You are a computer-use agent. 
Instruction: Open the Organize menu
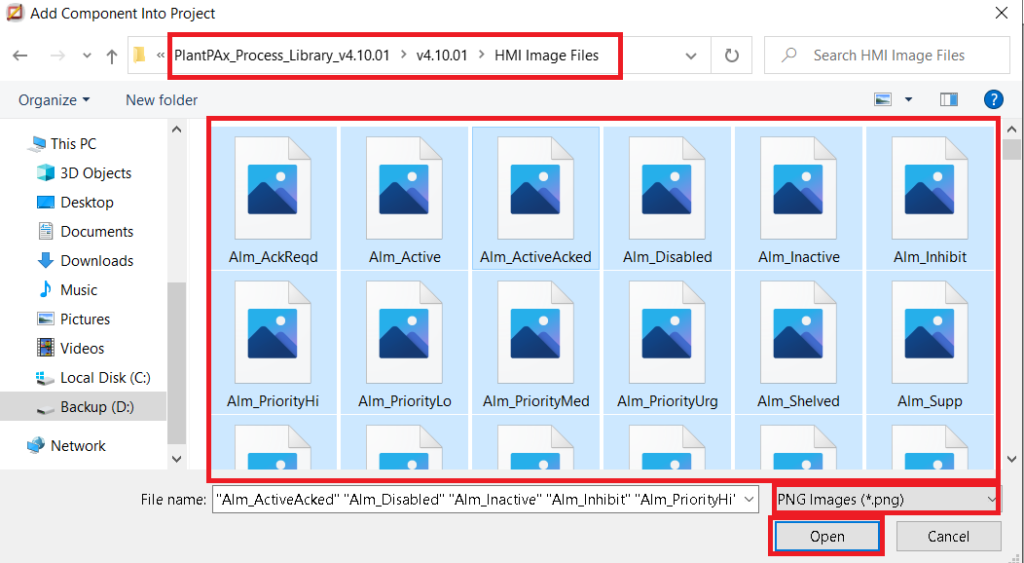pos(54,100)
